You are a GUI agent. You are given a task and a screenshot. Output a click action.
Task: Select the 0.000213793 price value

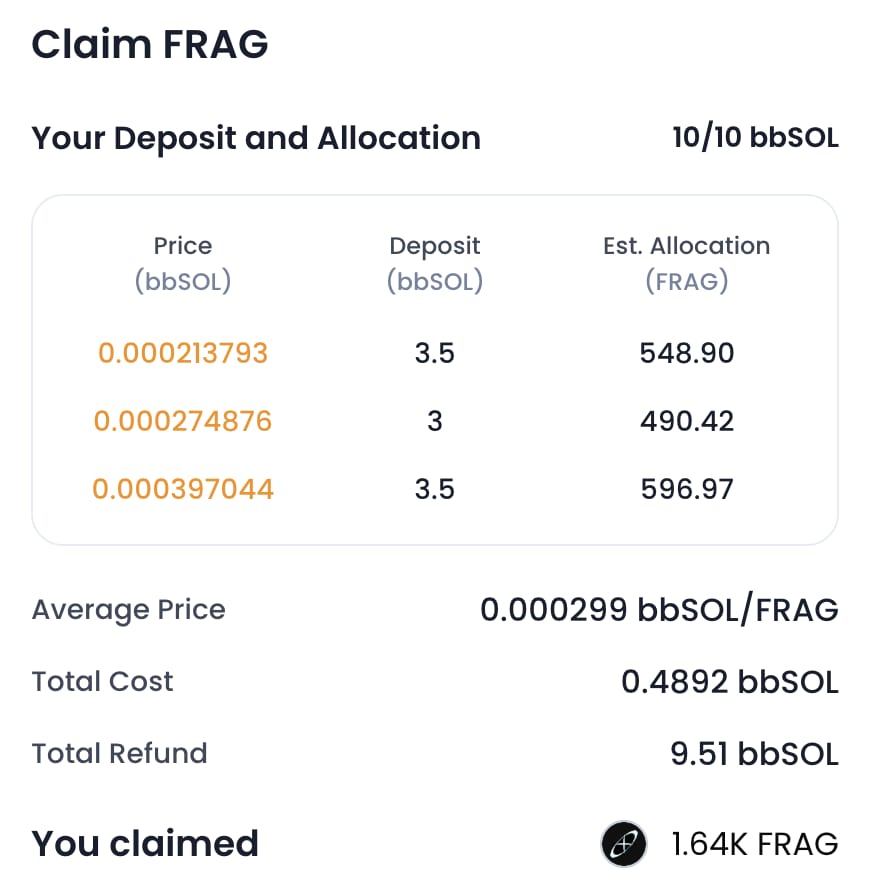tap(183, 353)
